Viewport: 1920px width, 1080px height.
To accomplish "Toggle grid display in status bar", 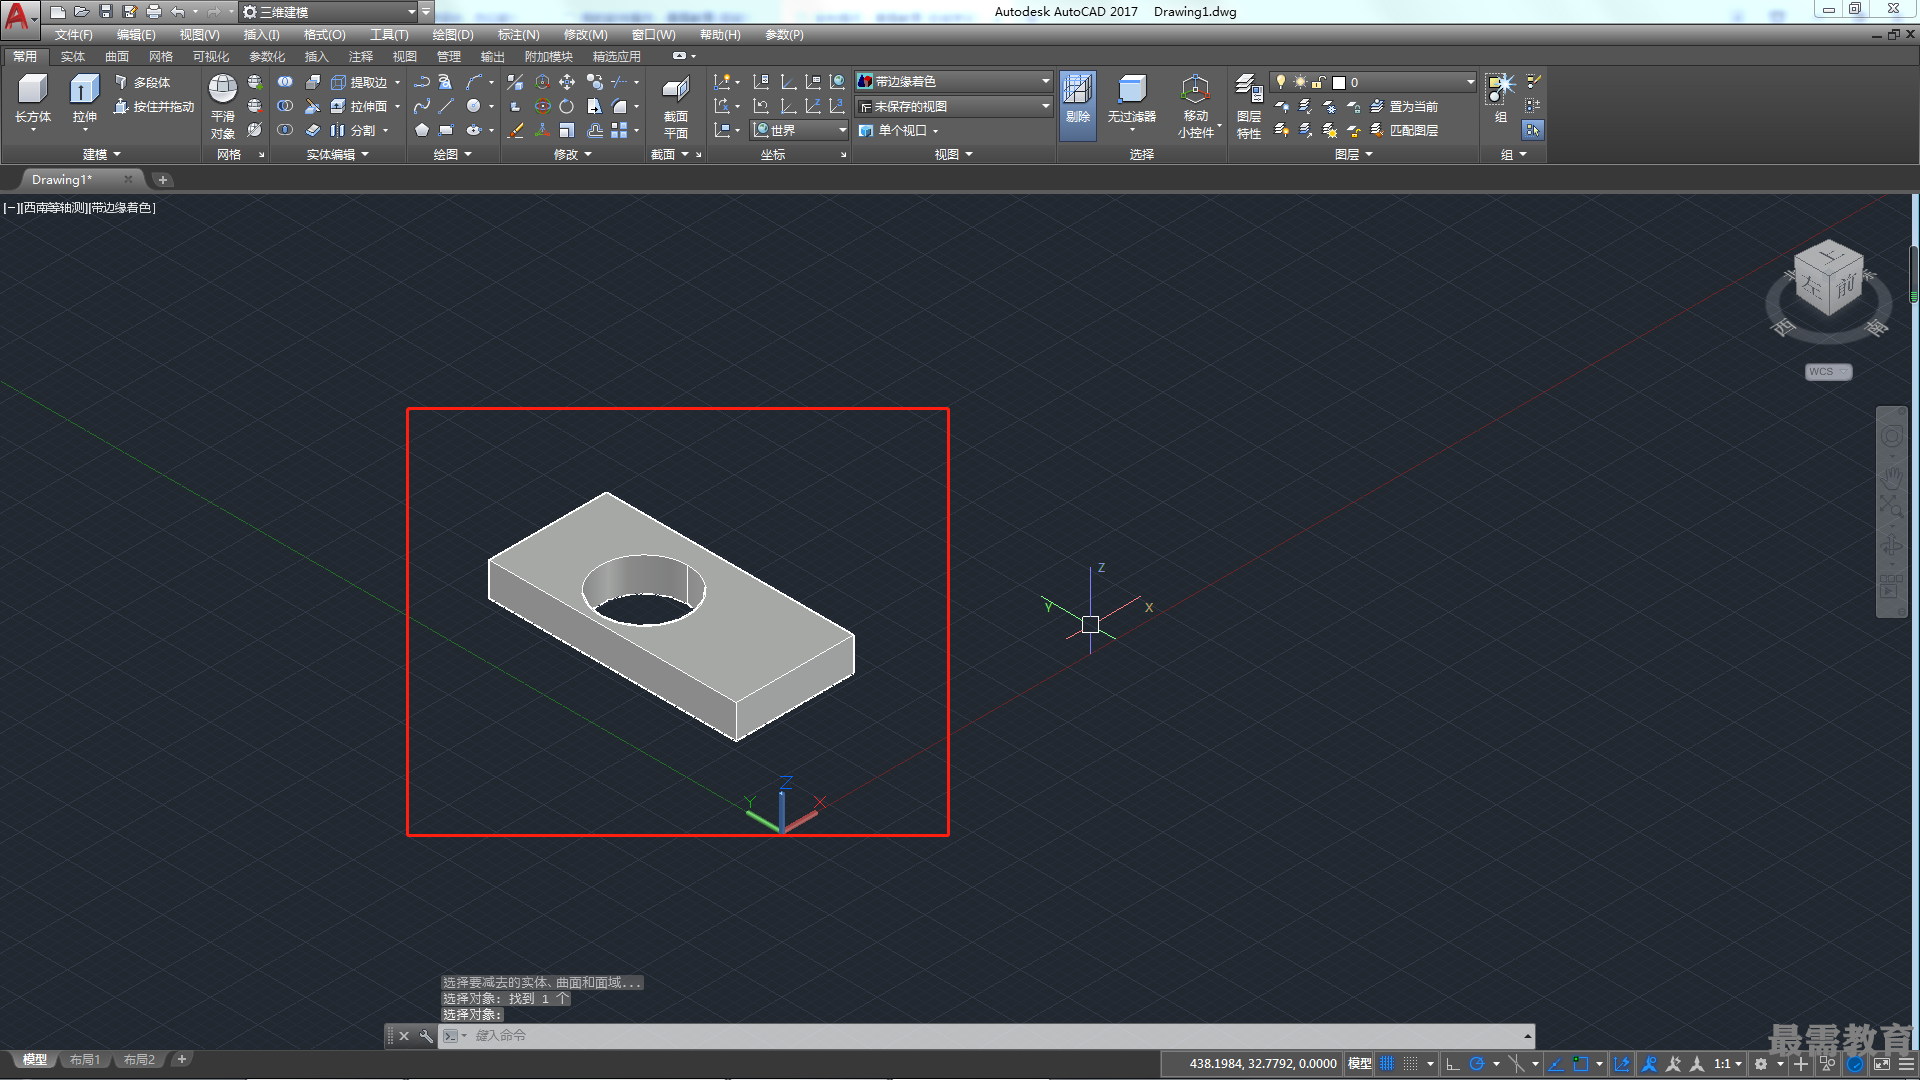I will pyautogui.click(x=1387, y=1064).
